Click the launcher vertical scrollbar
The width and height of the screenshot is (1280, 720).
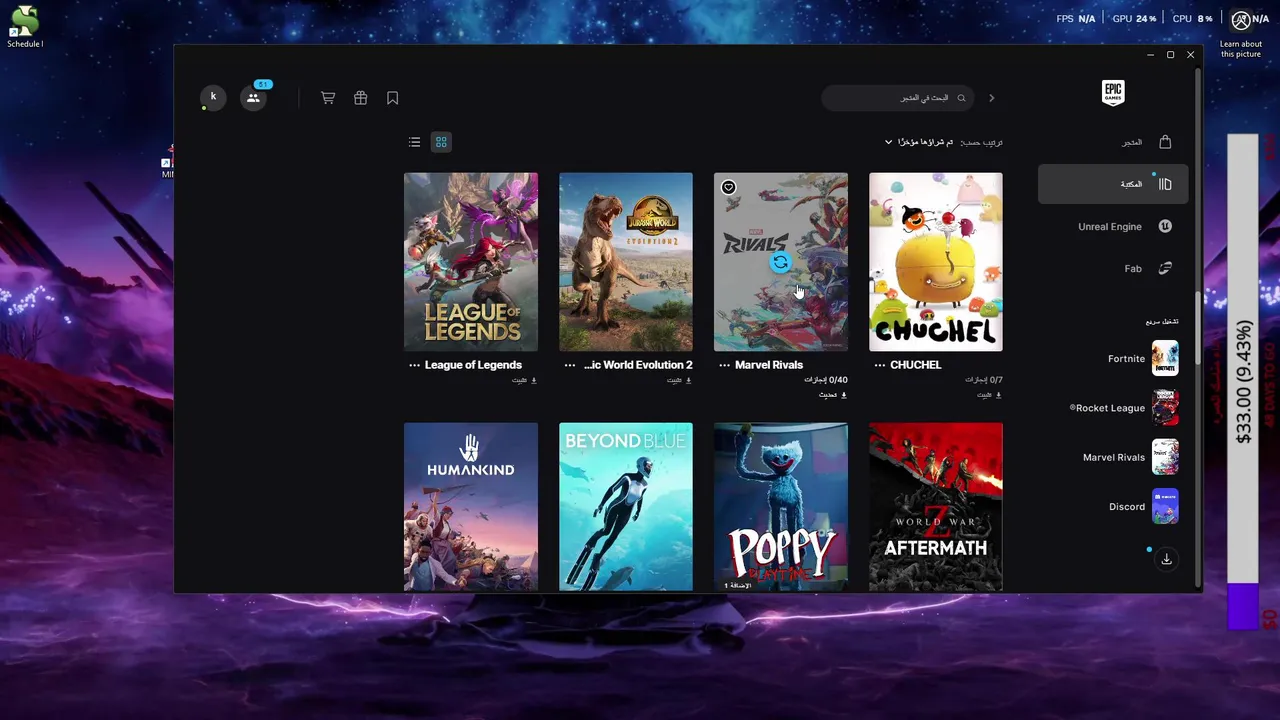[1198, 327]
